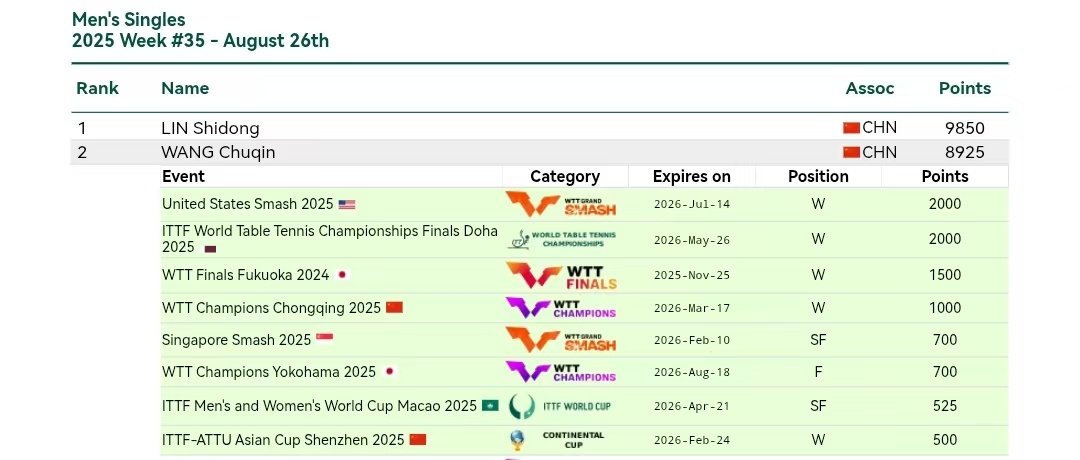Click the ITTF World Cup logo
Viewport: 1080px width, 460px height.
[x=560, y=406]
